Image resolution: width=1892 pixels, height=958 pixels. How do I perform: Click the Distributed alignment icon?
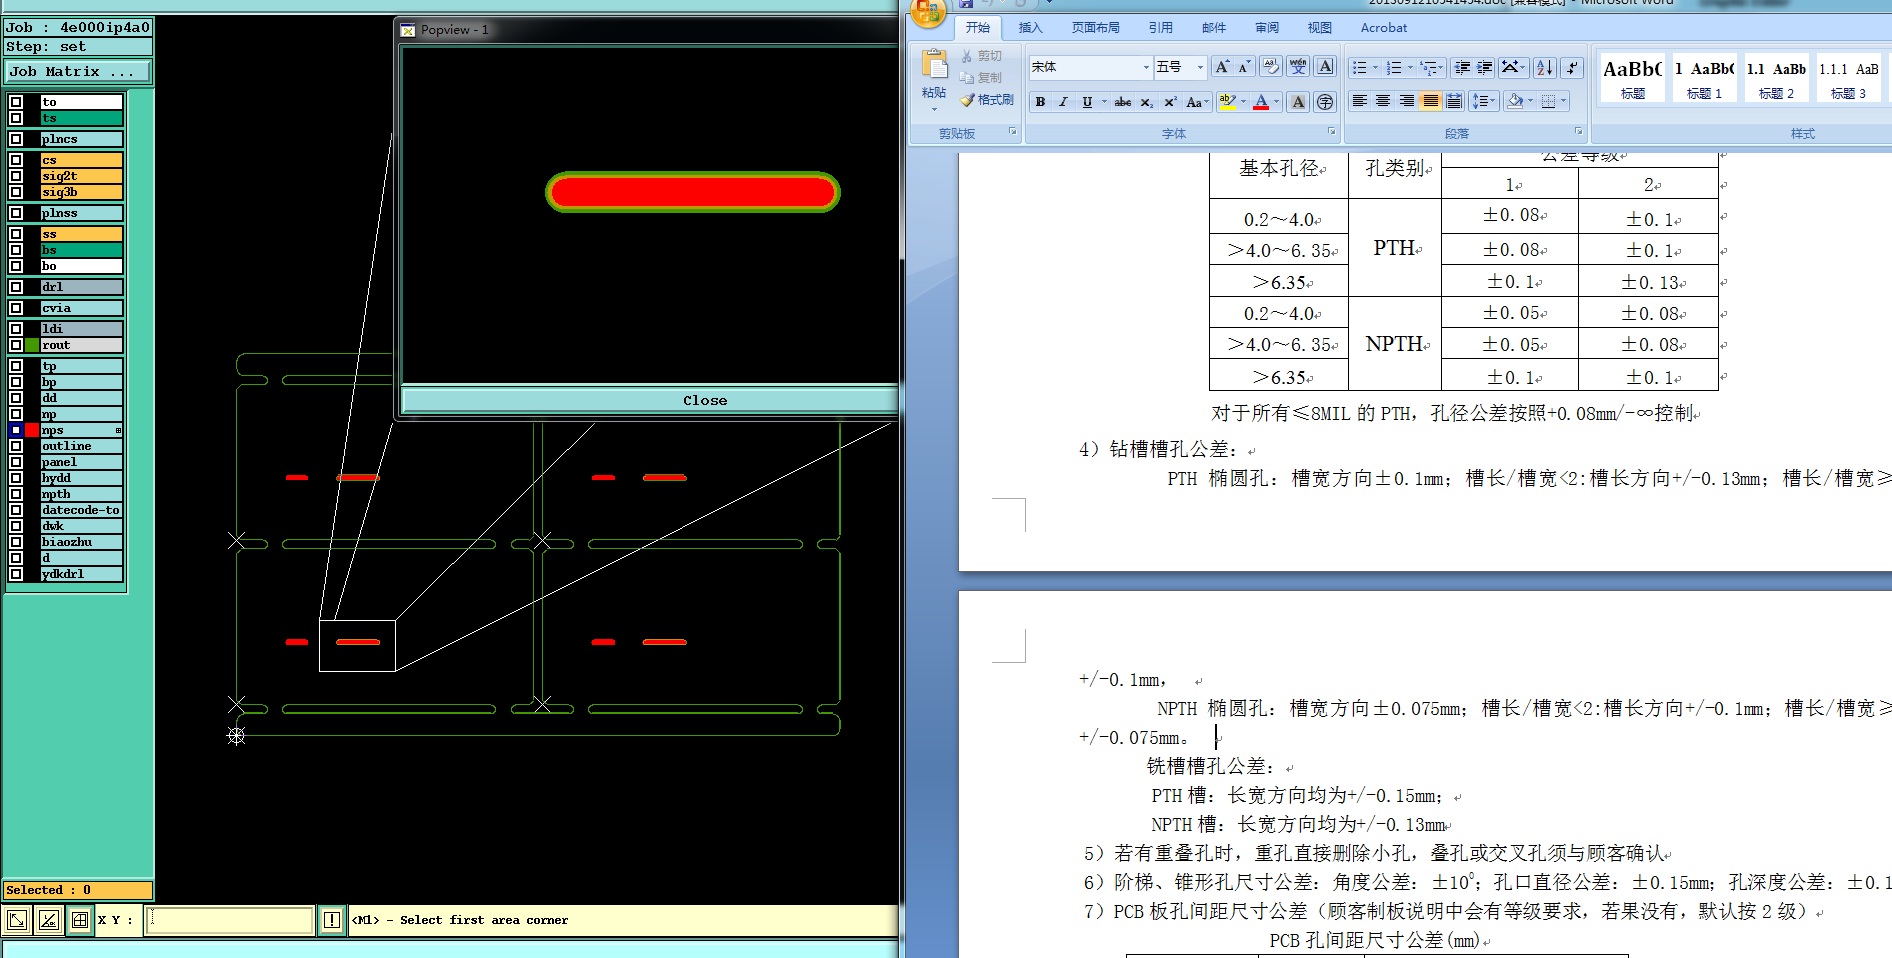pos(1454,101)
